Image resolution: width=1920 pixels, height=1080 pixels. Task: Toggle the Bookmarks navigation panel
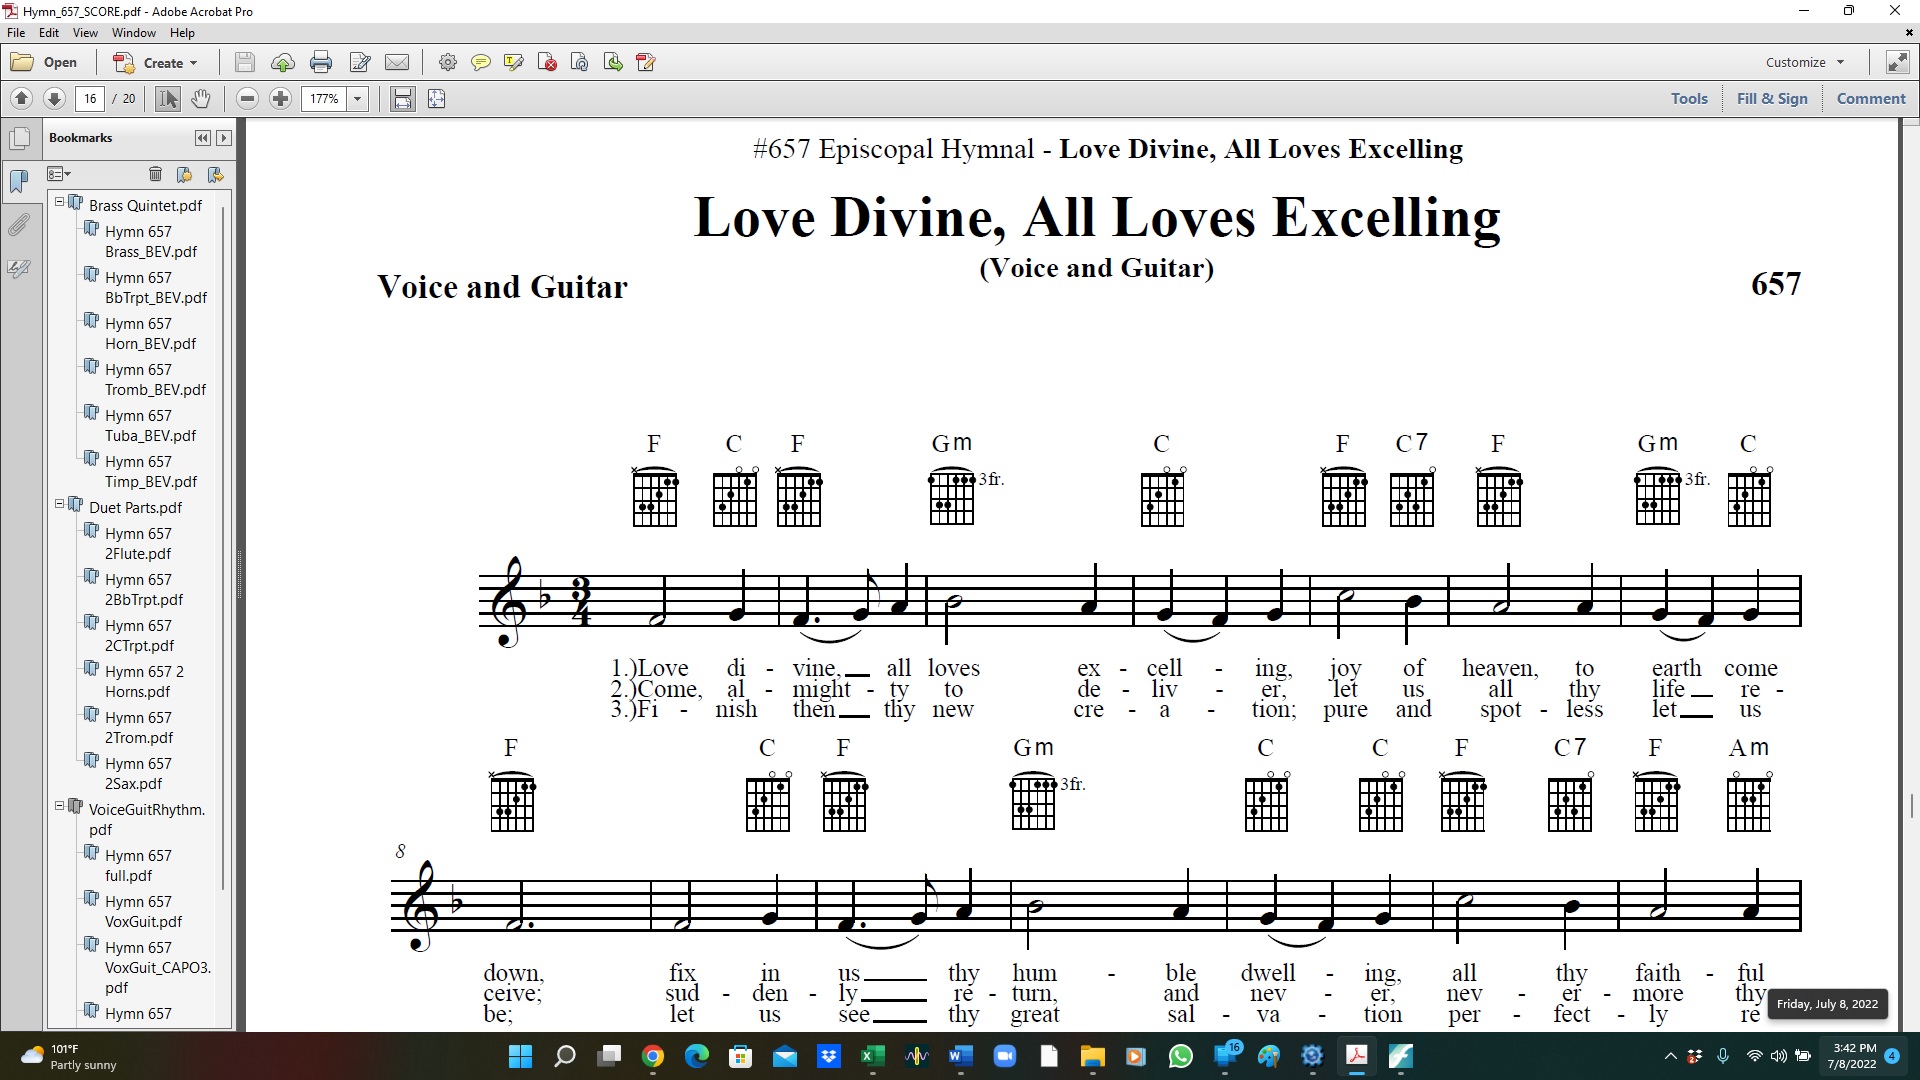[19, 181]
